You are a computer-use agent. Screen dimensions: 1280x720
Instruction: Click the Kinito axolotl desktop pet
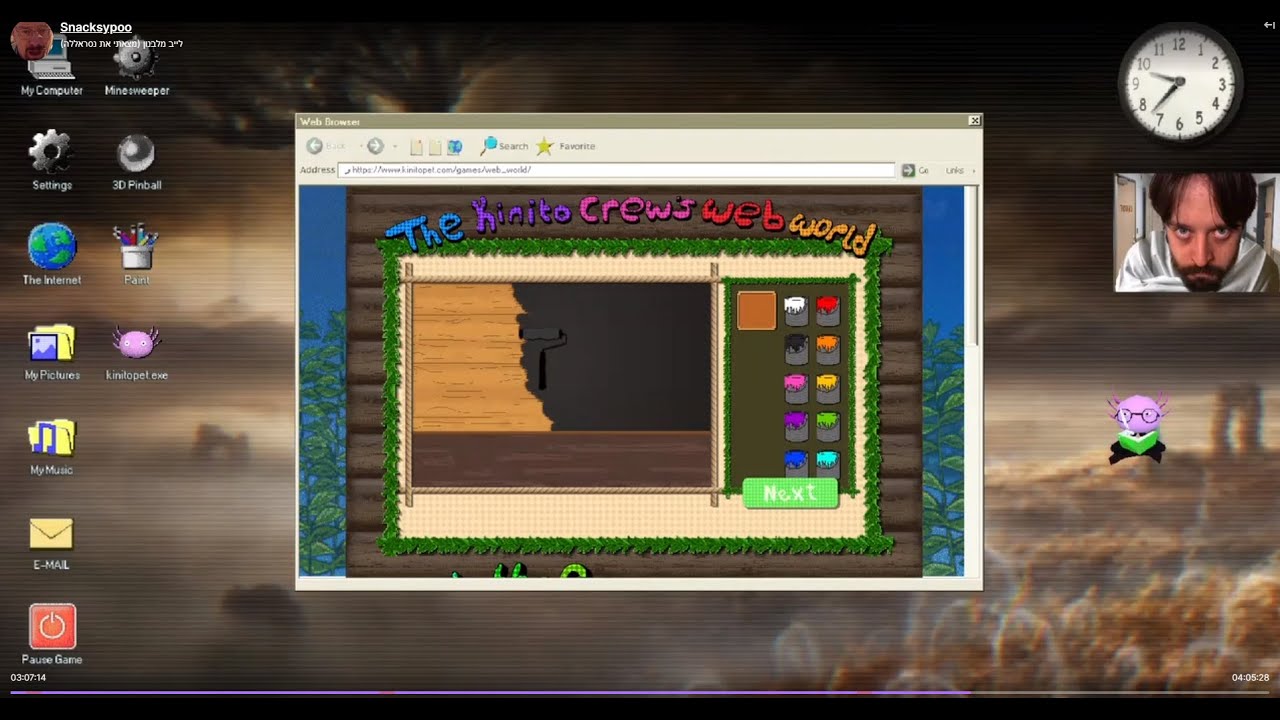tap(1137, 428)
